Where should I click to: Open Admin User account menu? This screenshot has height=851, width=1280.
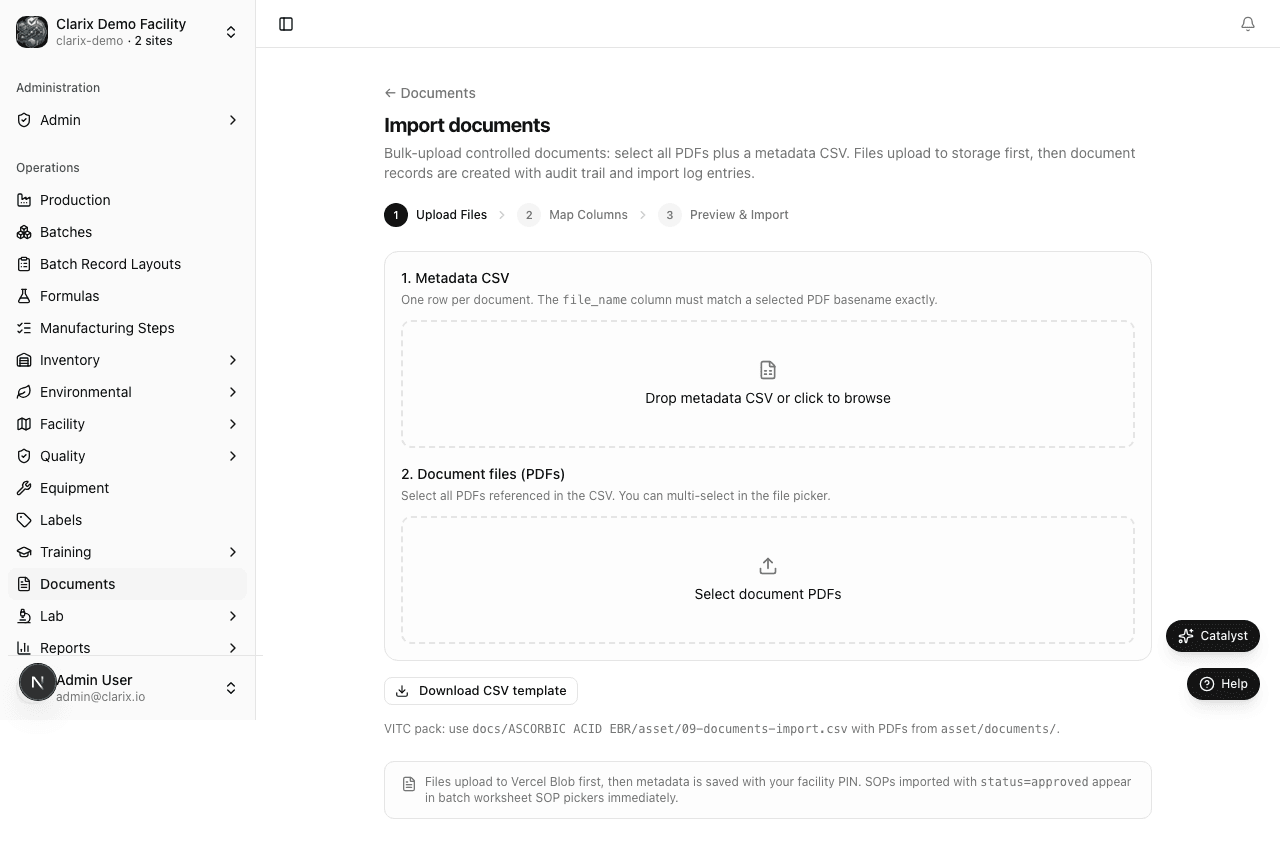[x=128, y=688]
